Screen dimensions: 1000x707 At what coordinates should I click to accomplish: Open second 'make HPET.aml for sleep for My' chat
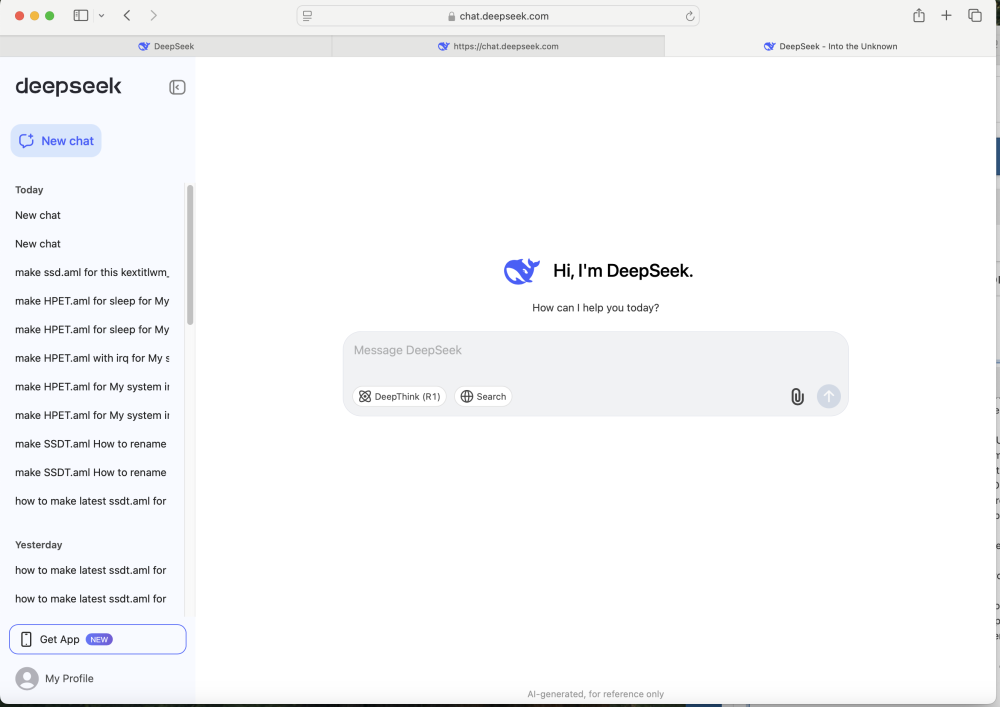click(92, 330)
